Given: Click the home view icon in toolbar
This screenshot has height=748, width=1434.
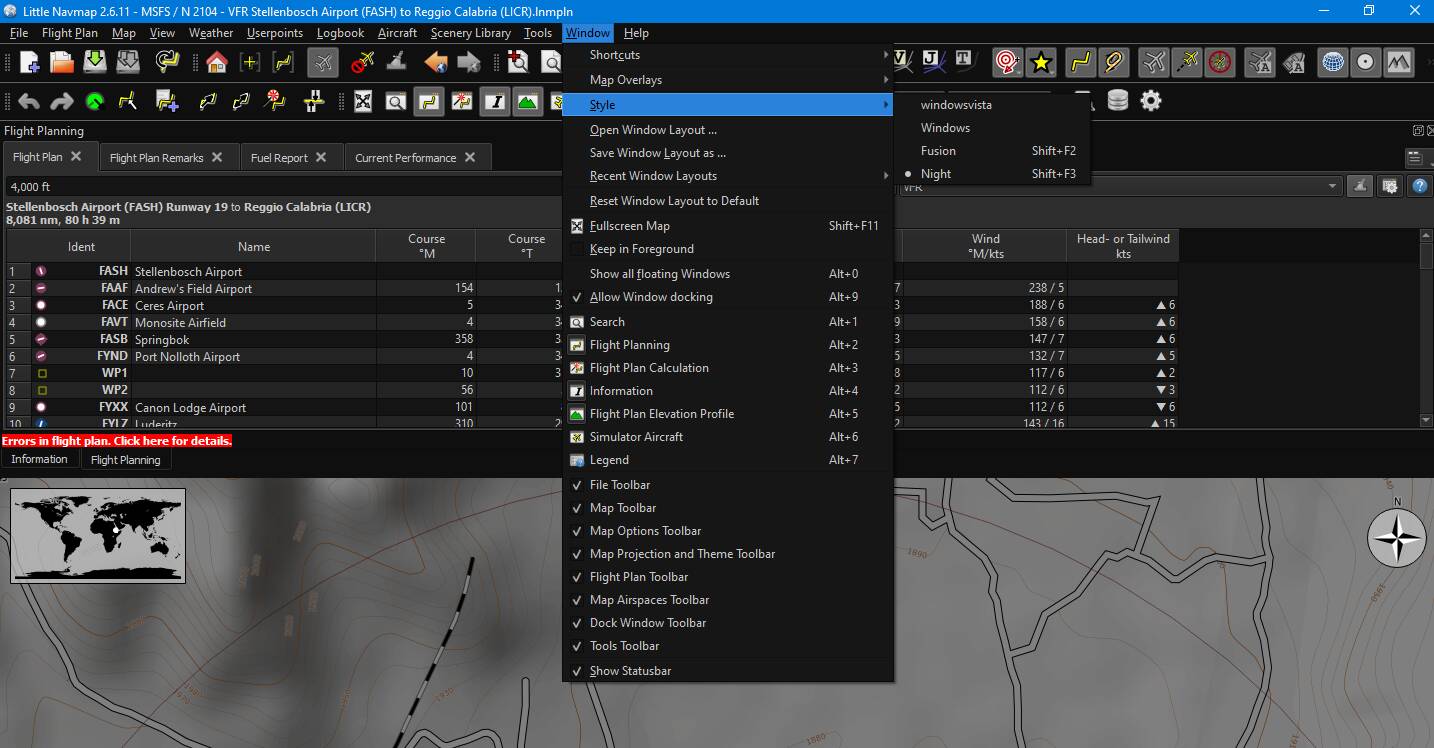Looking at the screenshot, I should [x=217, y=63].
